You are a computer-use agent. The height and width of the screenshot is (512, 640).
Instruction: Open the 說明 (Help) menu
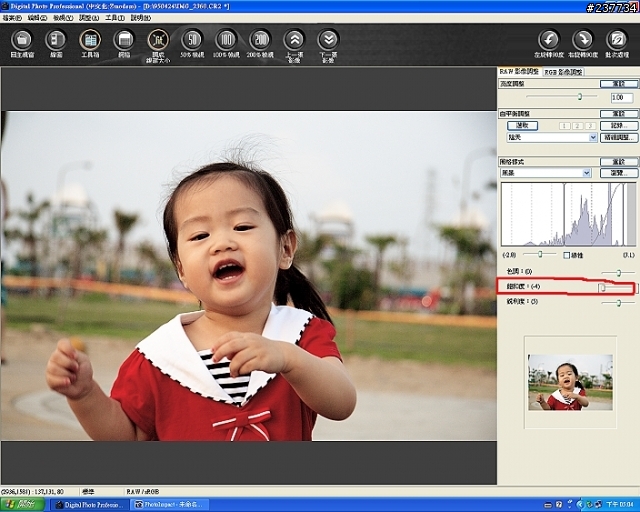point(140,18)
